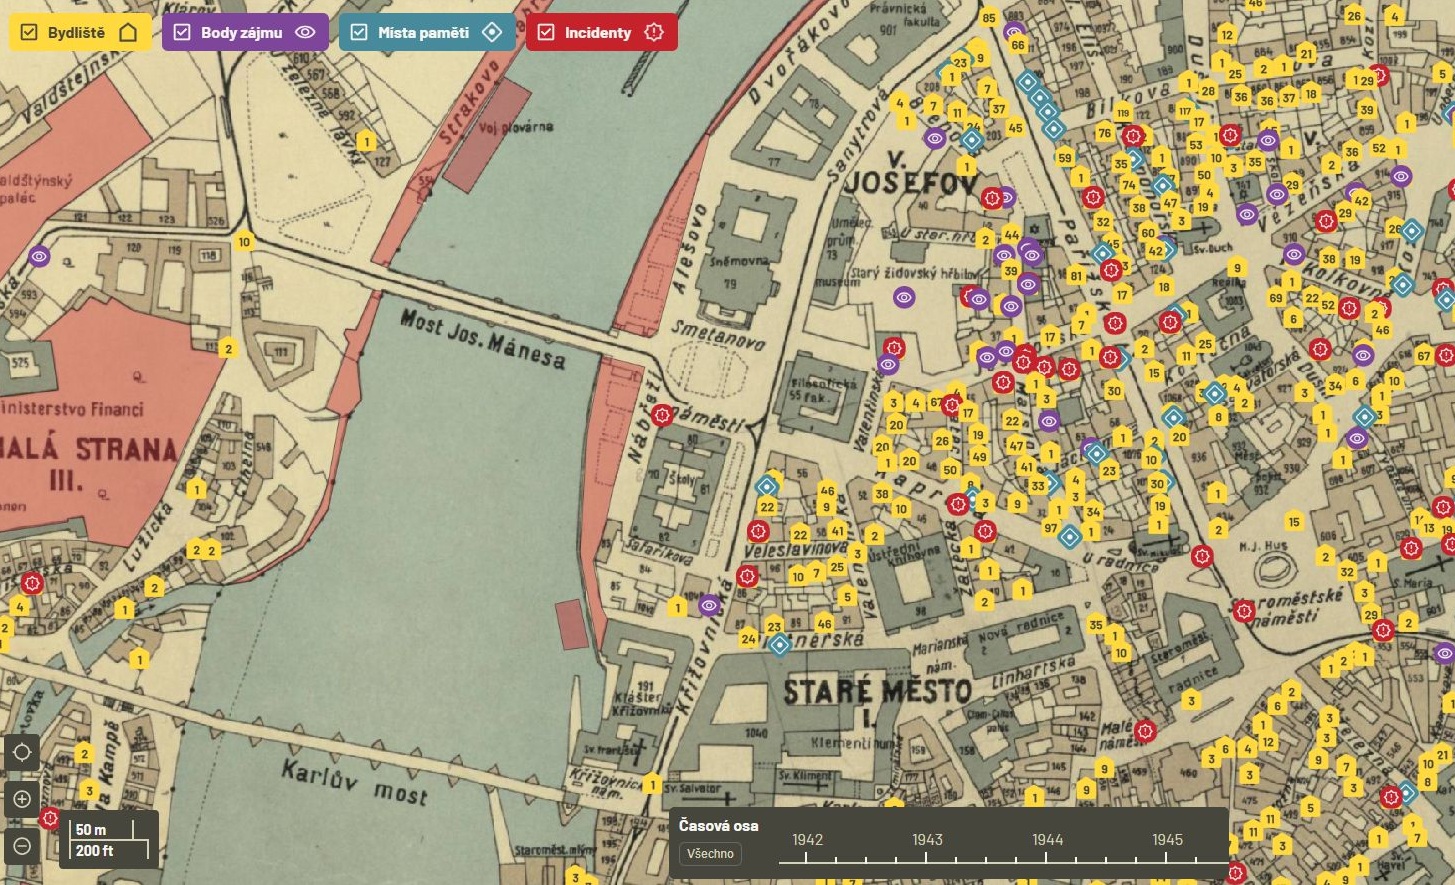
Task: Open purple eye marker at Starý židovský hřbitov
Action: coord(904,297)
